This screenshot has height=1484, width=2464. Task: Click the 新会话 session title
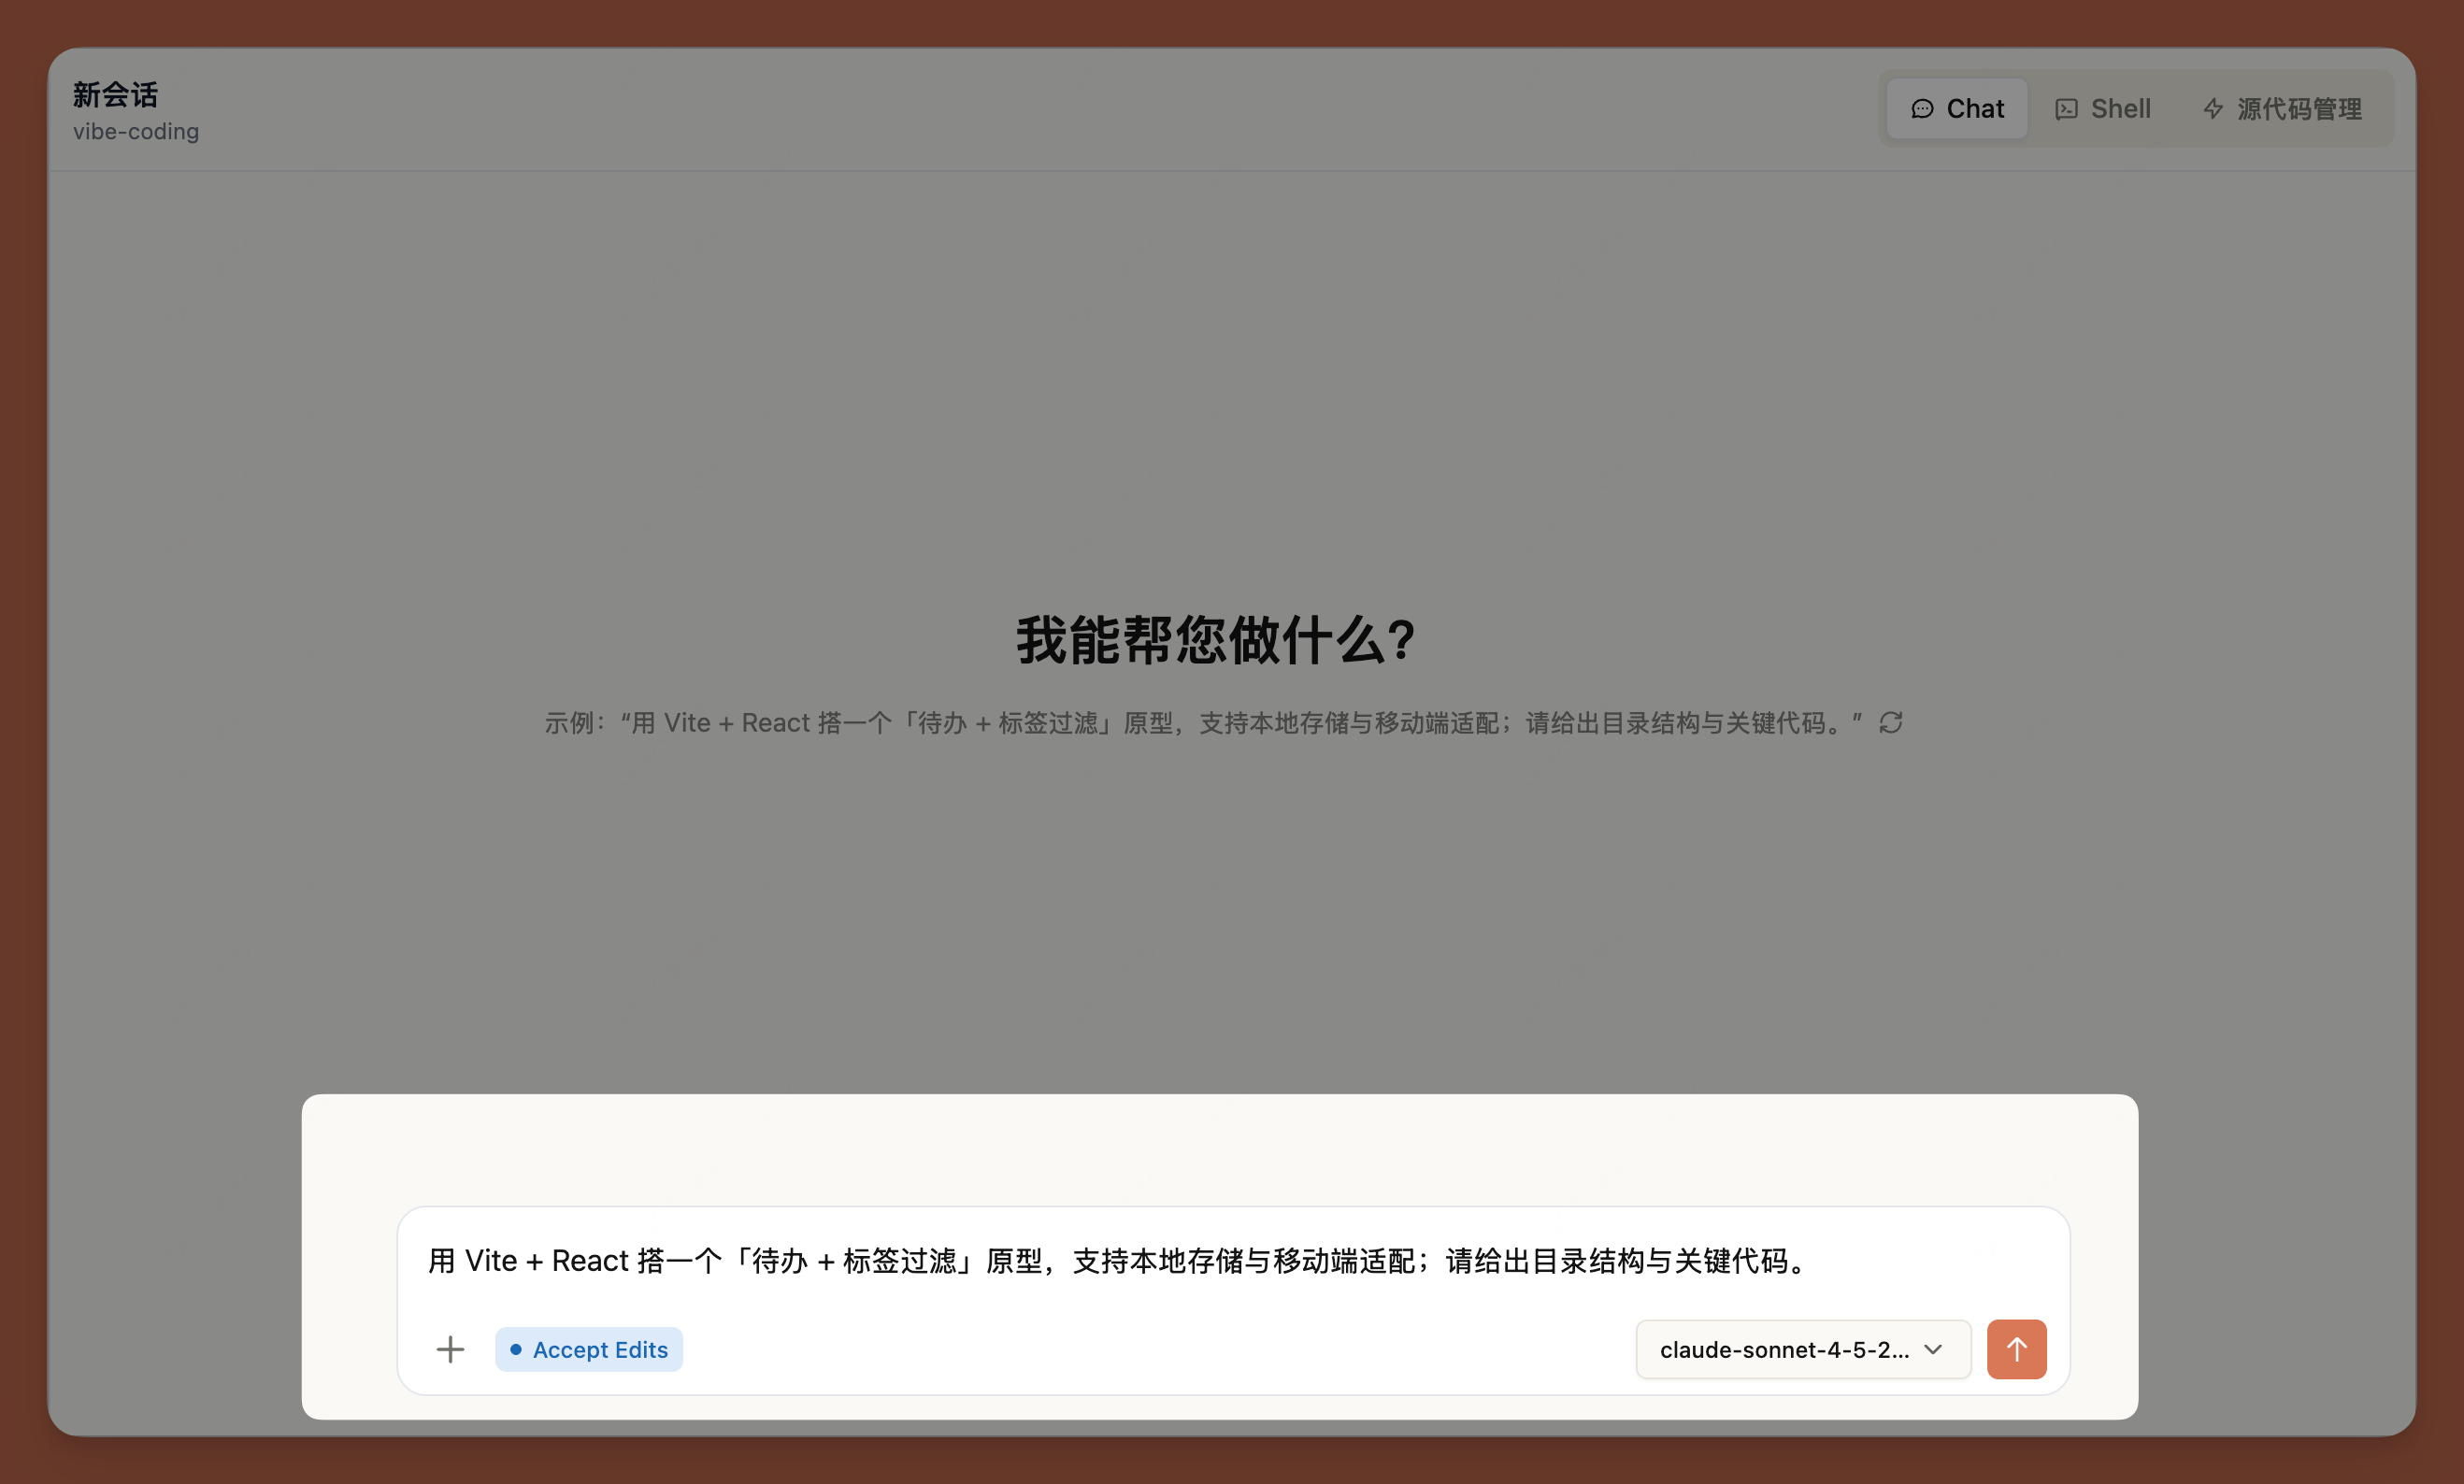(x=114, y=93)
